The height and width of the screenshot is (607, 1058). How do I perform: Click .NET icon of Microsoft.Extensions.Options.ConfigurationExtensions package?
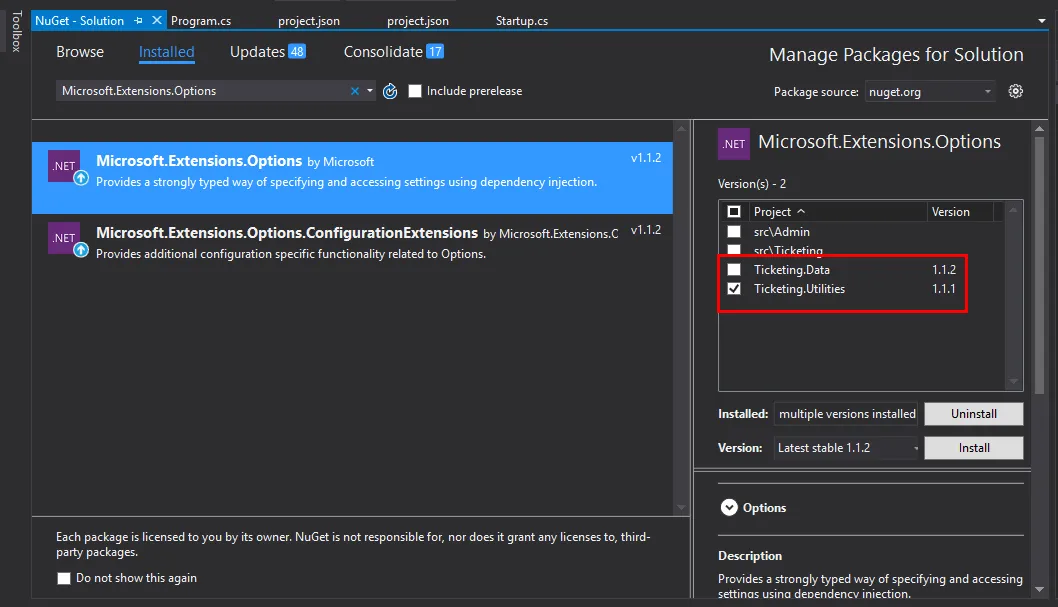[x=65, y=239]
